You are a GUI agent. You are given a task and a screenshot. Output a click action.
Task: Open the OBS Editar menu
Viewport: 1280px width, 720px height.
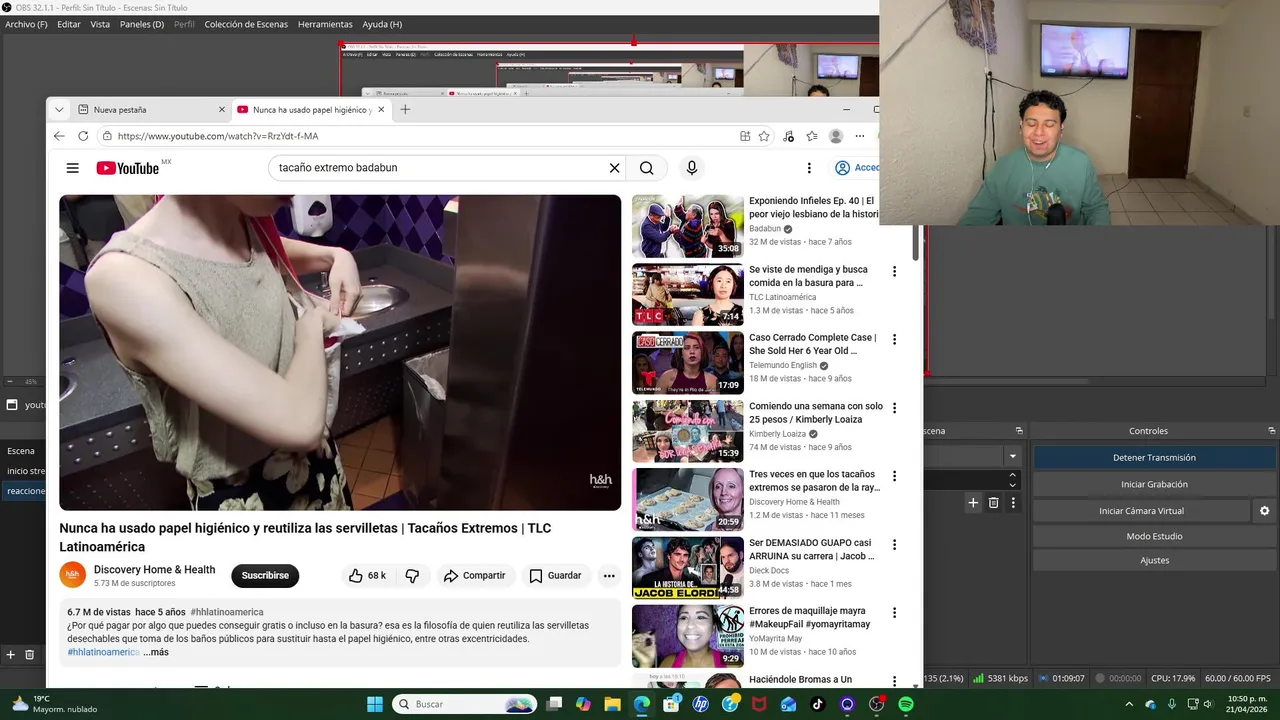[x=69, y=24]
